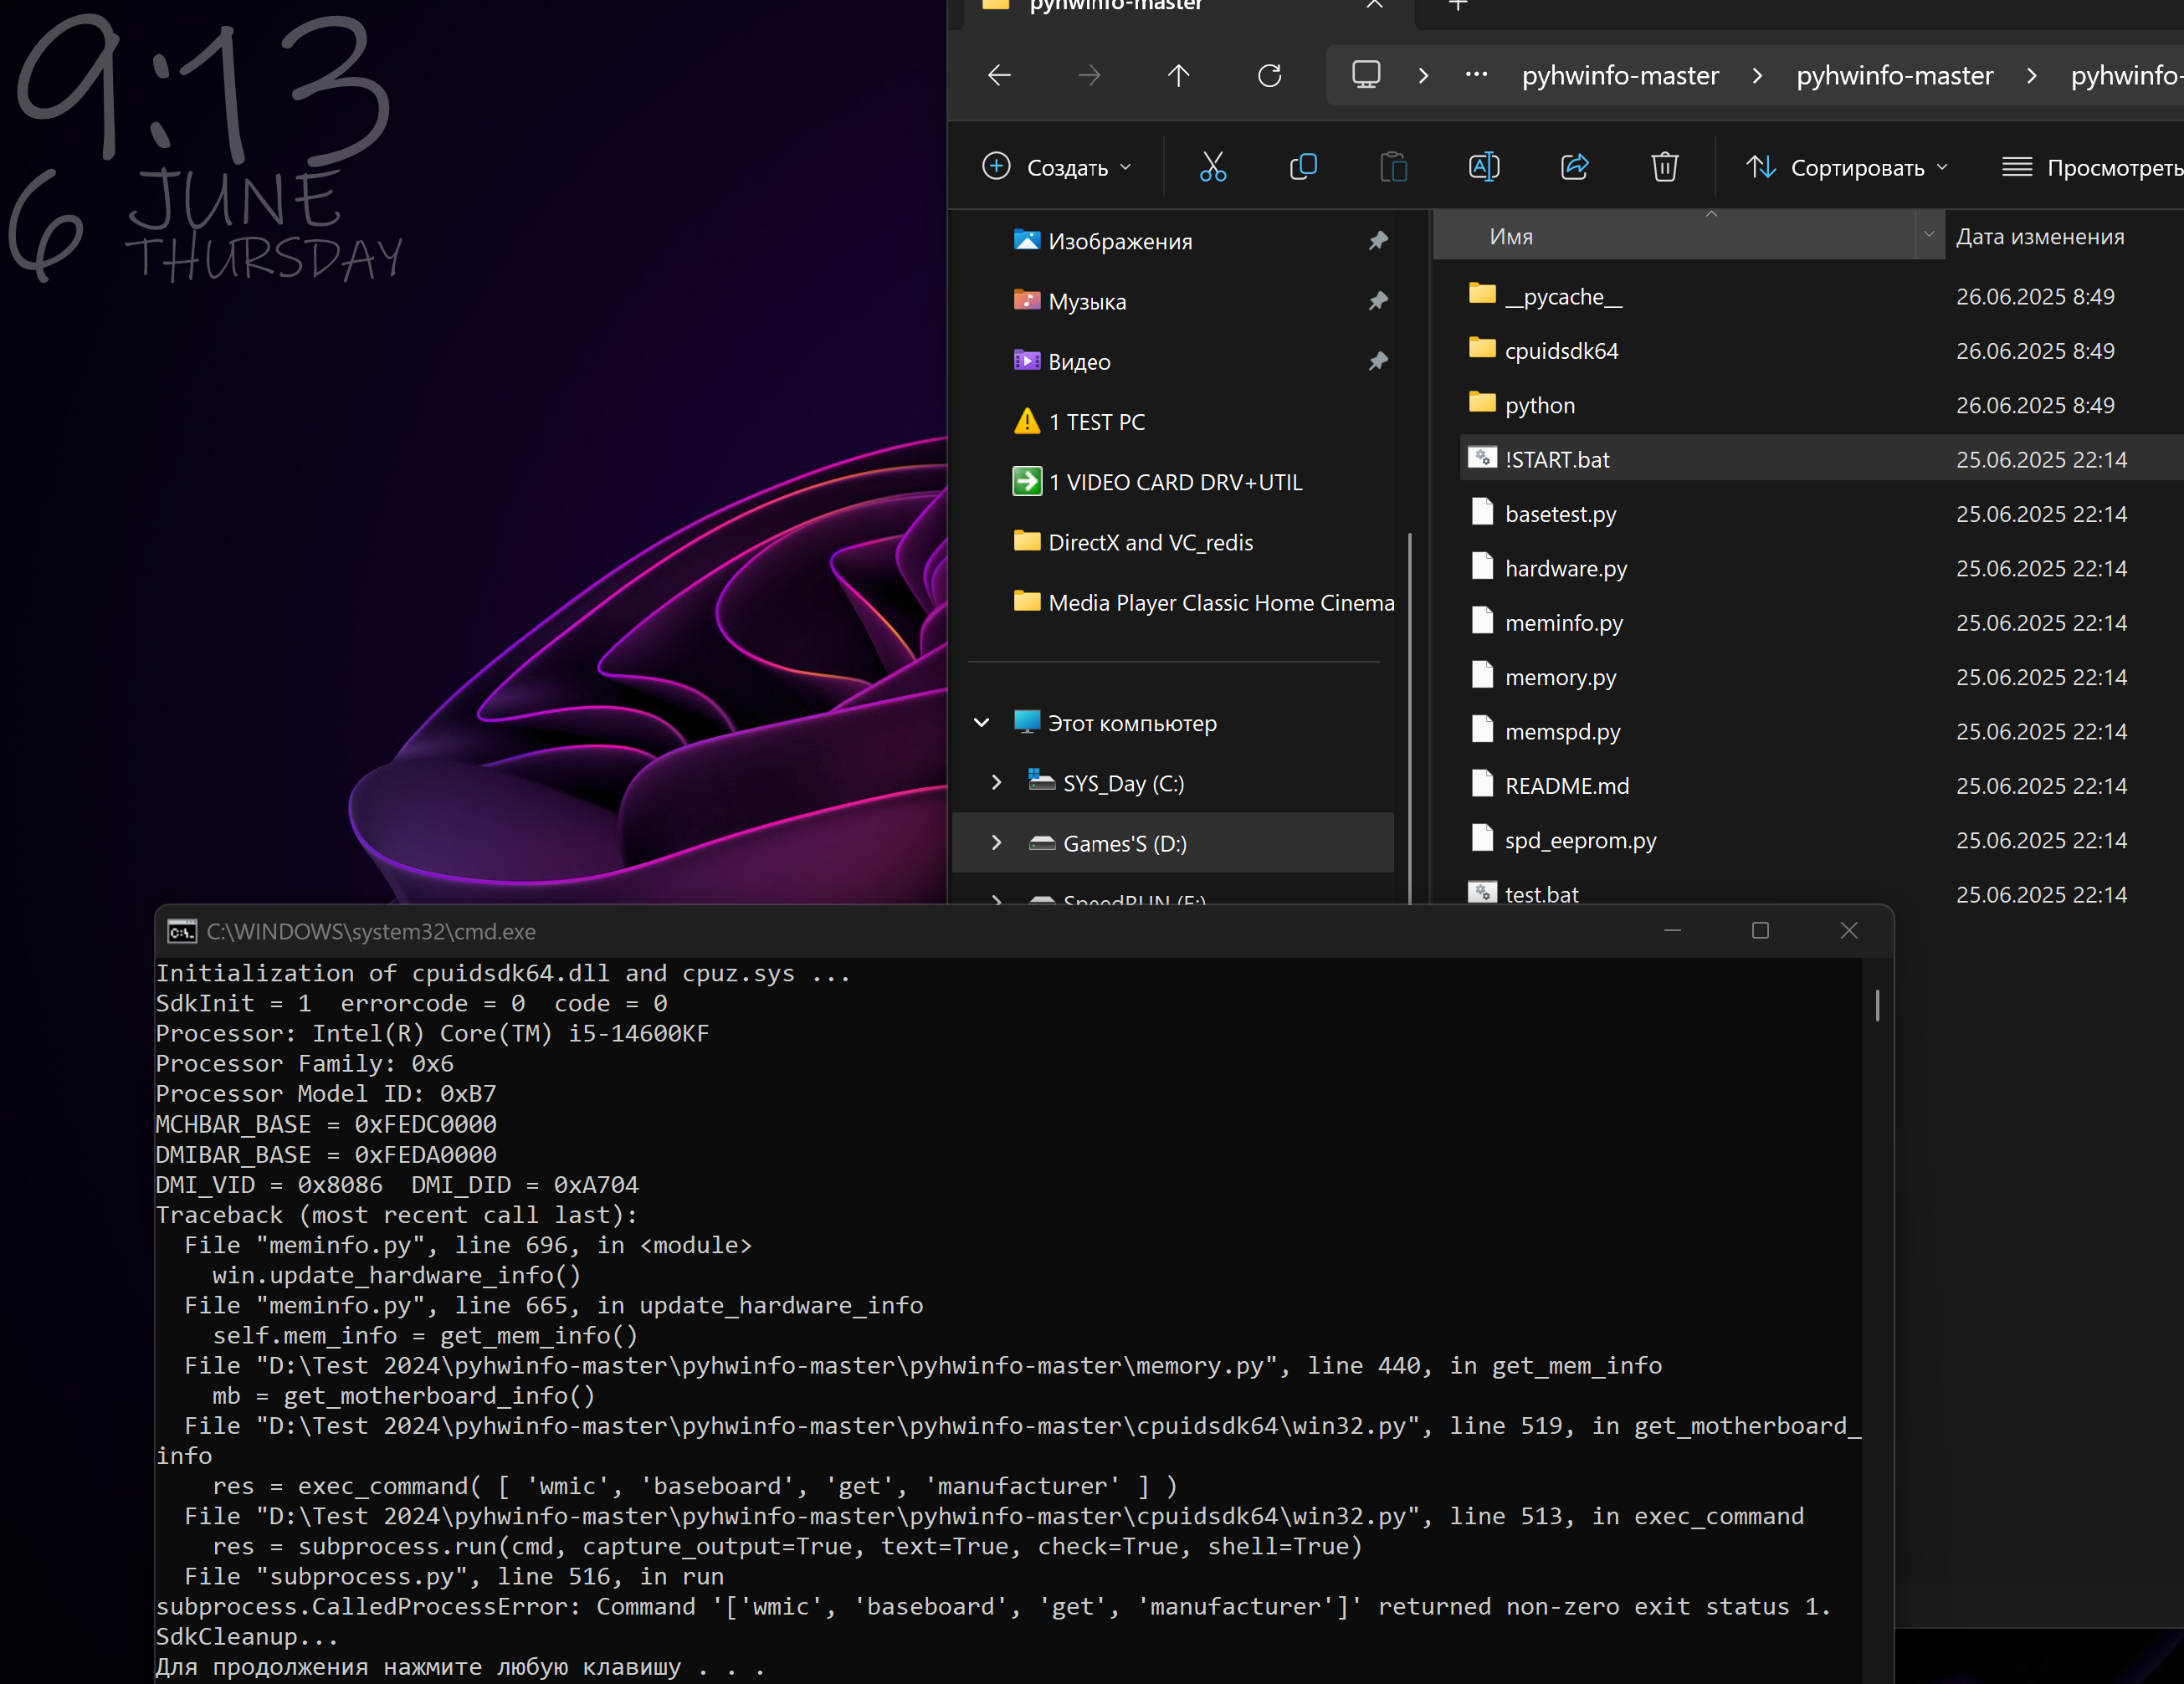Click the Copy icon in Explorer toolbar
Image resolution: width=2184 pixels, height=1684 pixels.
pyautogui.click(x=1303, y=167)
